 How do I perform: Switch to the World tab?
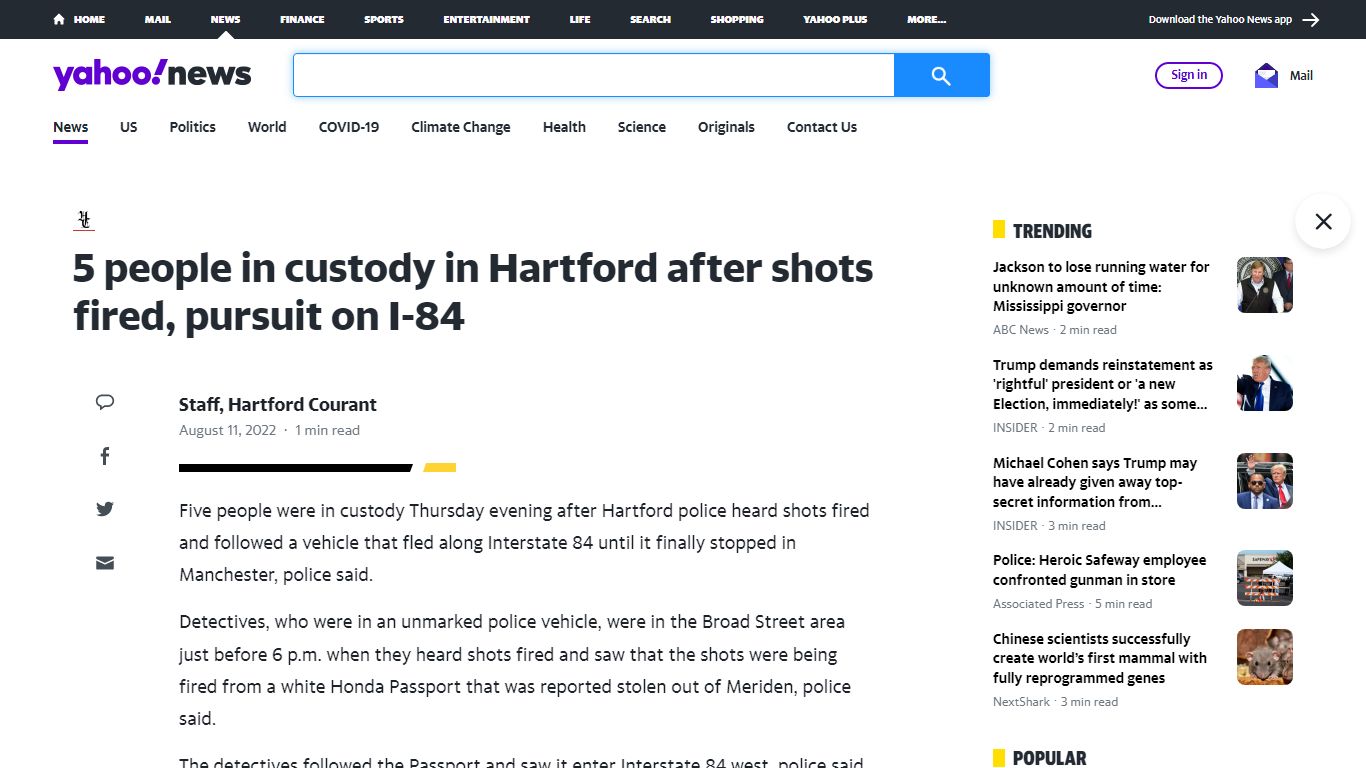click(267, 127)
